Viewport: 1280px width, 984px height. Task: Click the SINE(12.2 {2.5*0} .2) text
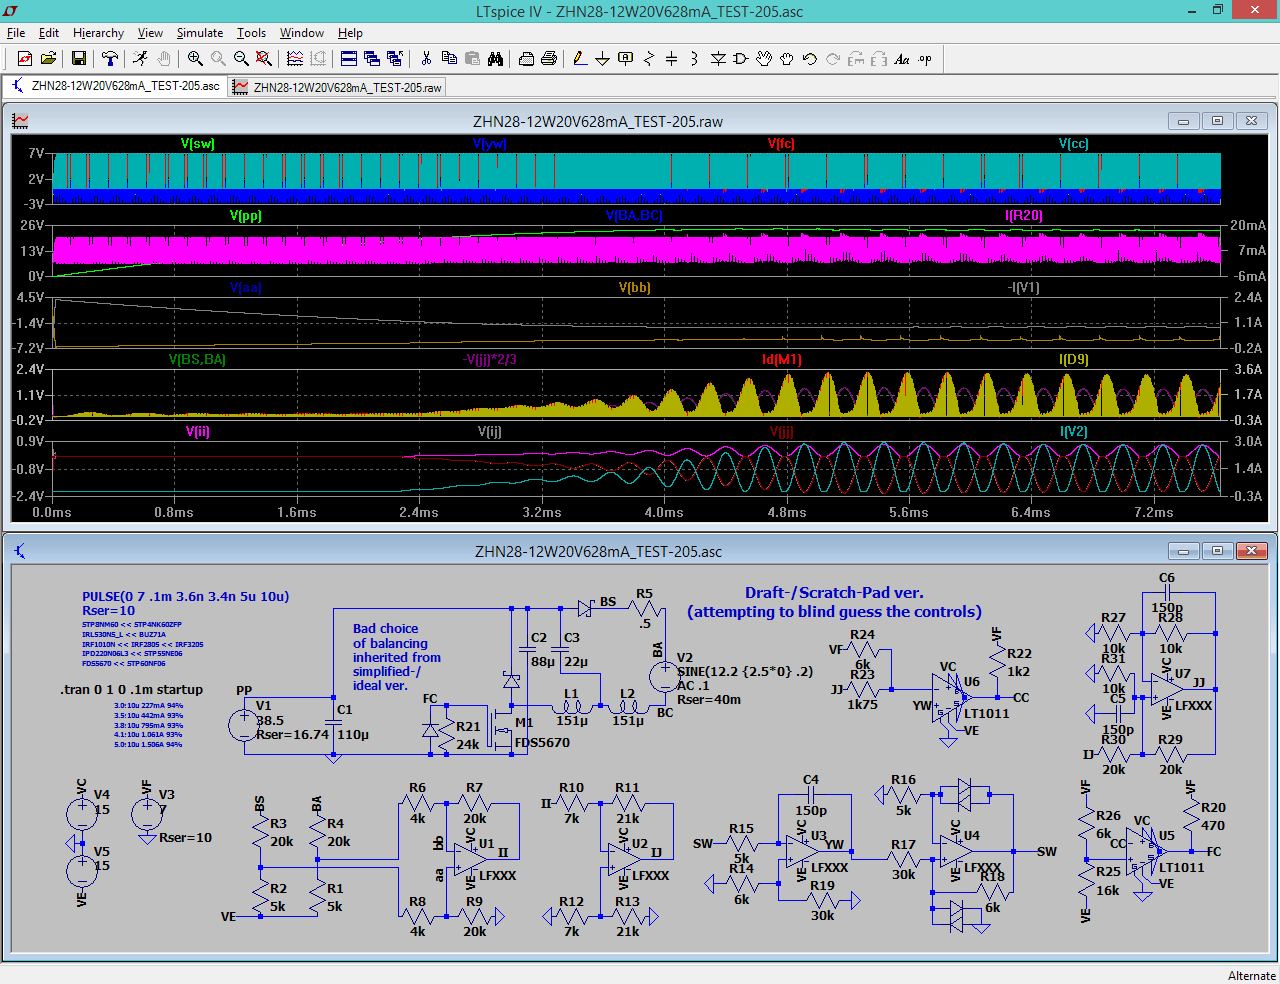coord(745,672)
